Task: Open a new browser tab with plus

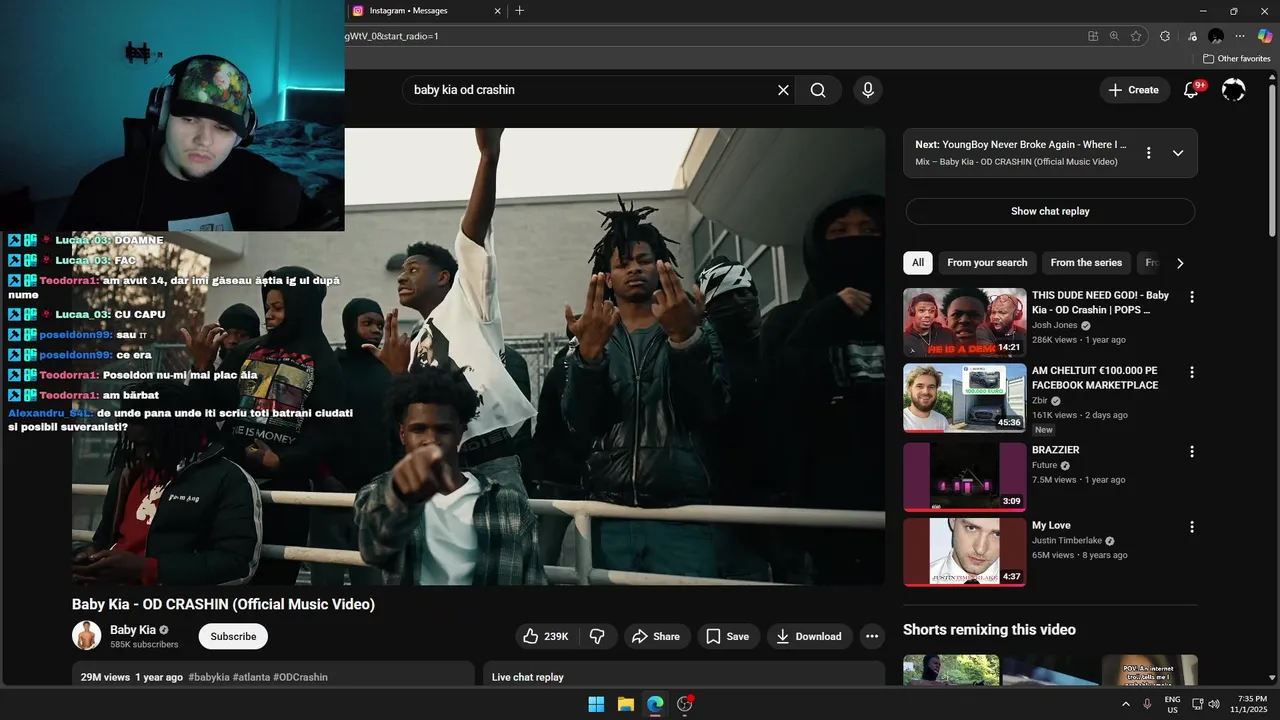Action: tap(519, 11)
